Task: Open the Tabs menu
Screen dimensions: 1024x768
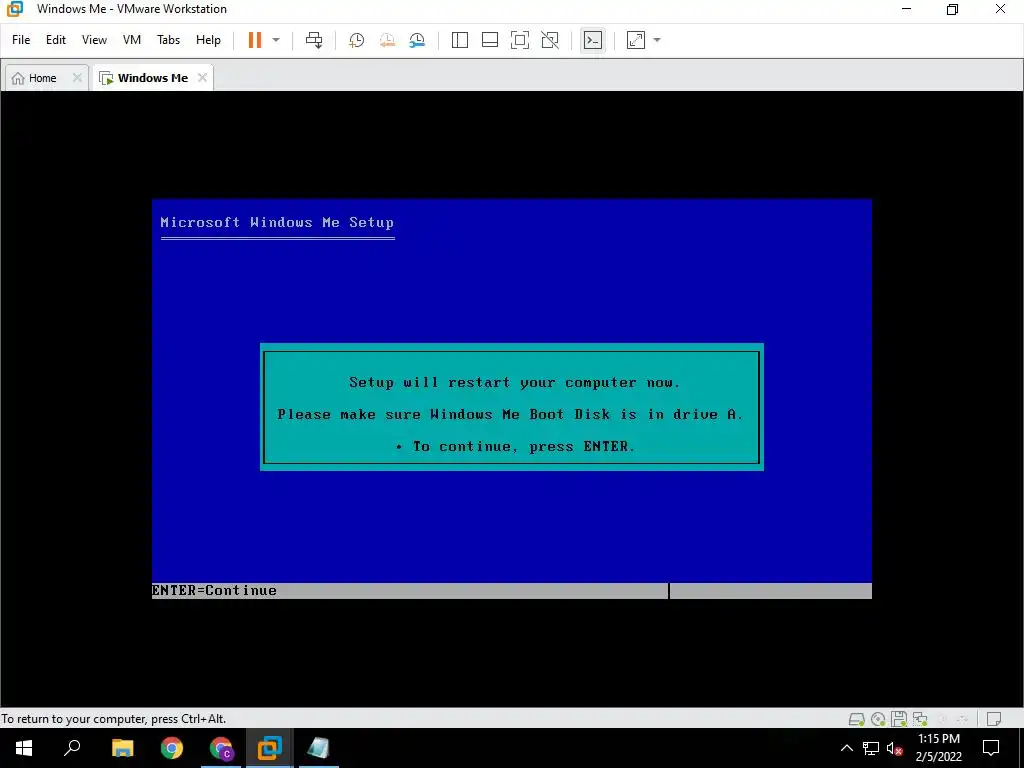Action: (168, 40)
